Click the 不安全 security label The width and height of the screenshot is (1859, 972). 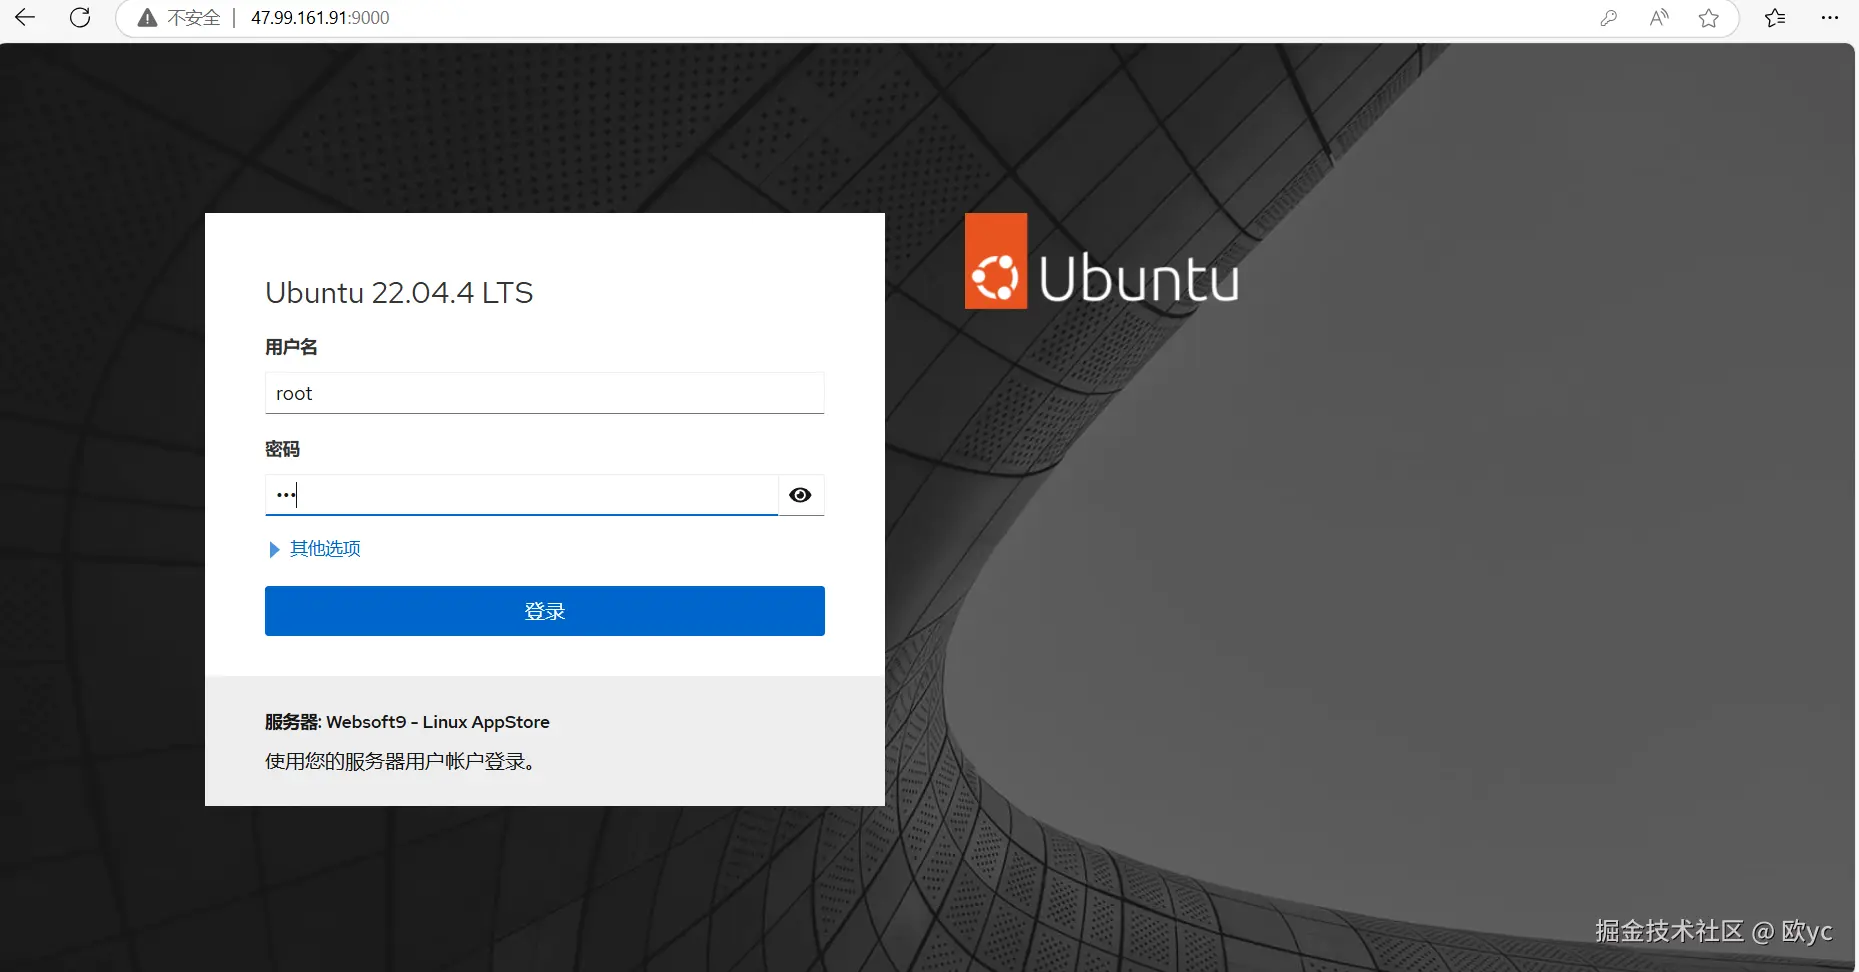193,18
